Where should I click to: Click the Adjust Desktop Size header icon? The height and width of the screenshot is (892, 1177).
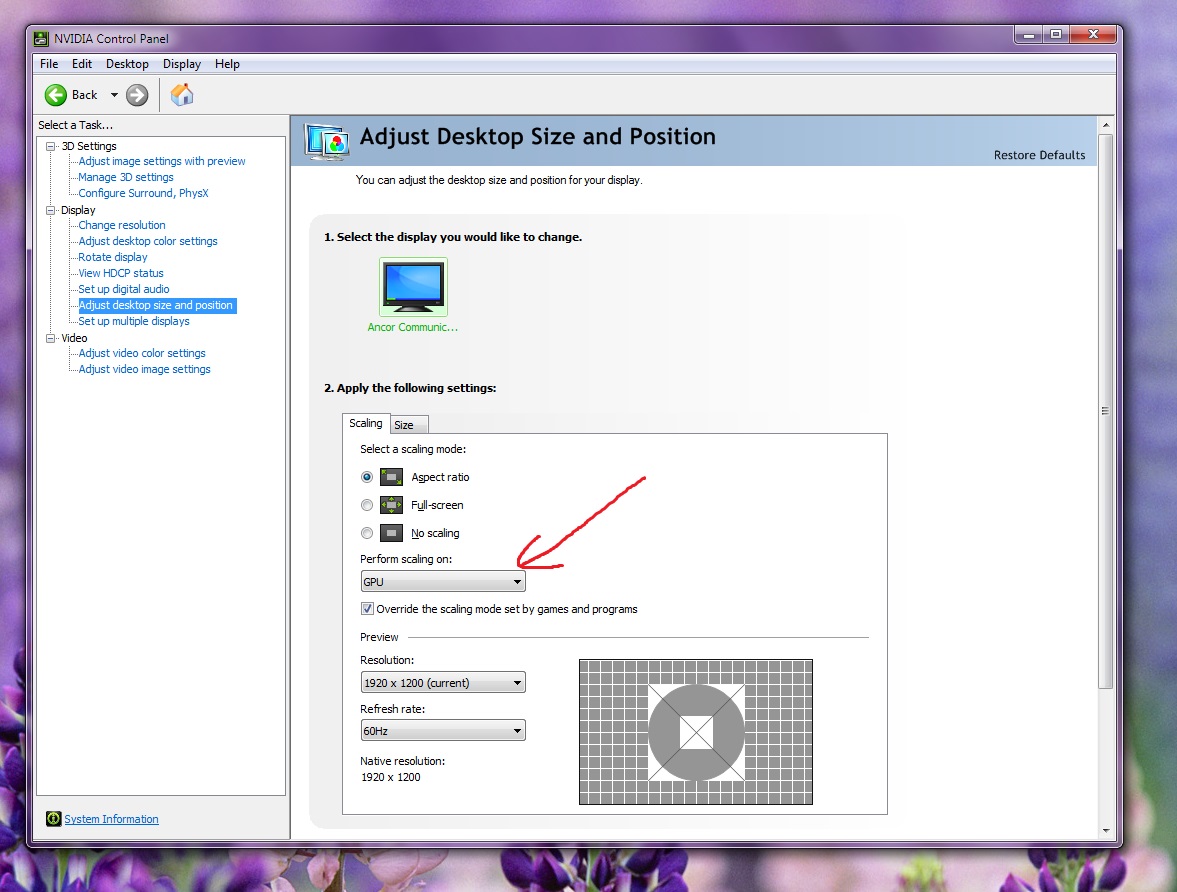[327, 142]
